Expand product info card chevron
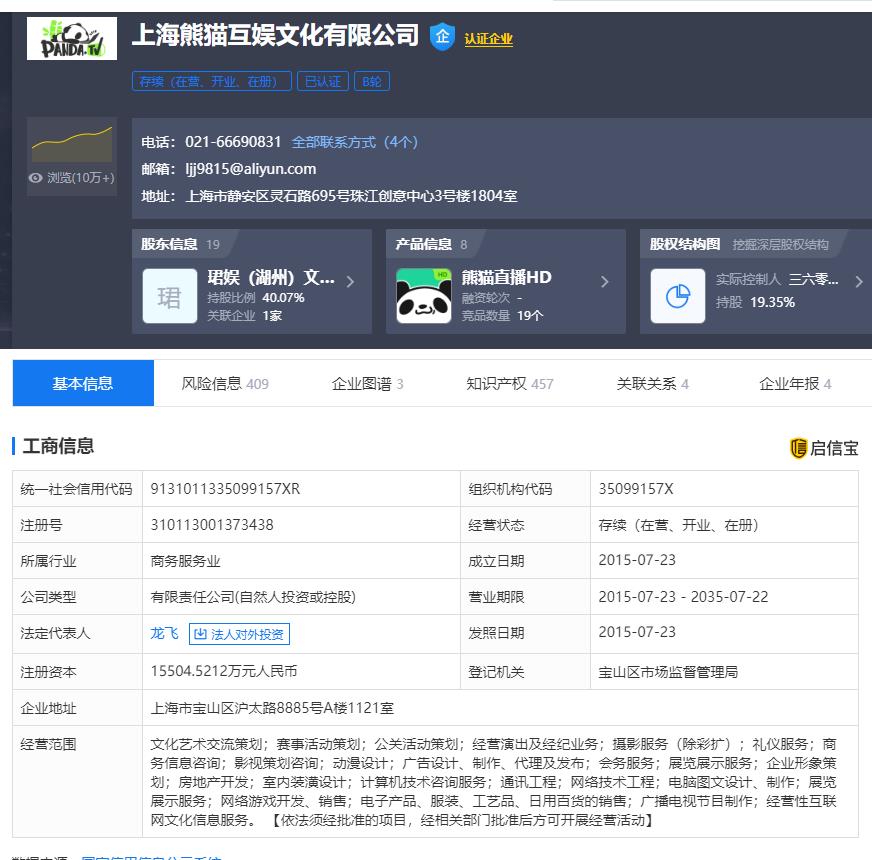This screenshot has height=860, width=872. click(x=605, y=281)
